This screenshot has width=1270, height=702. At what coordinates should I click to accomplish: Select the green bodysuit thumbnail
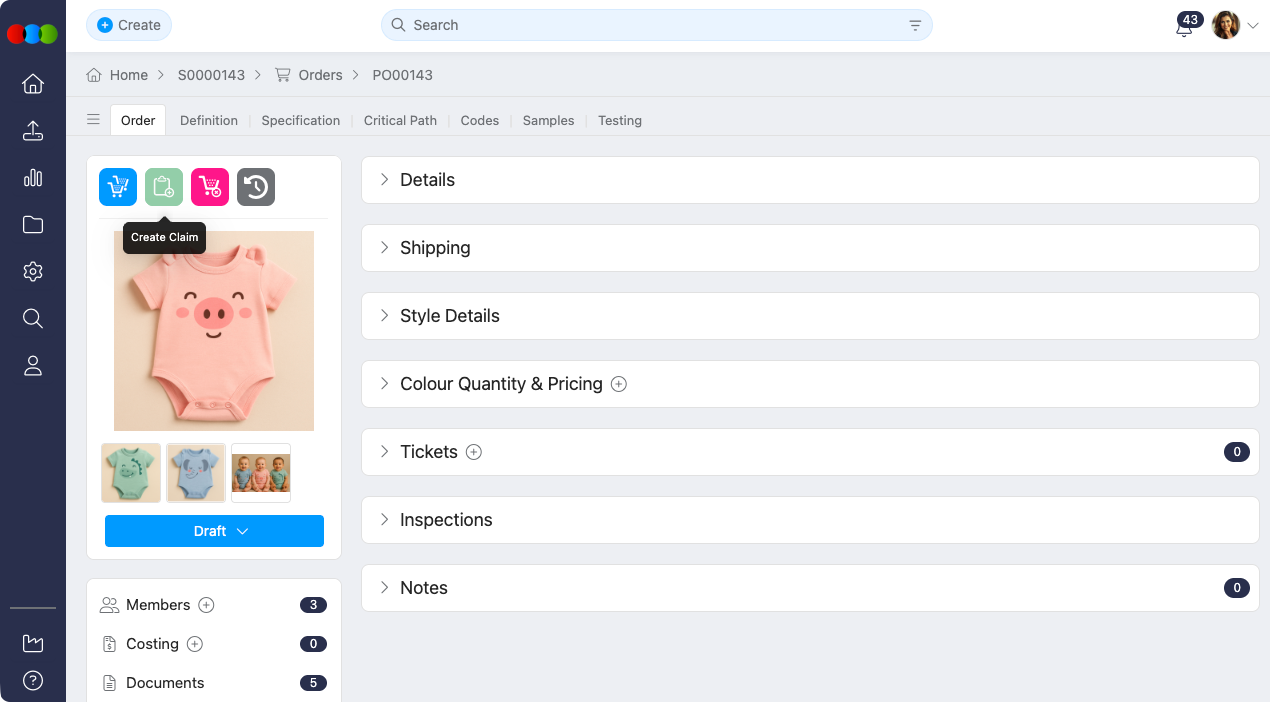[x=131, y=473]
